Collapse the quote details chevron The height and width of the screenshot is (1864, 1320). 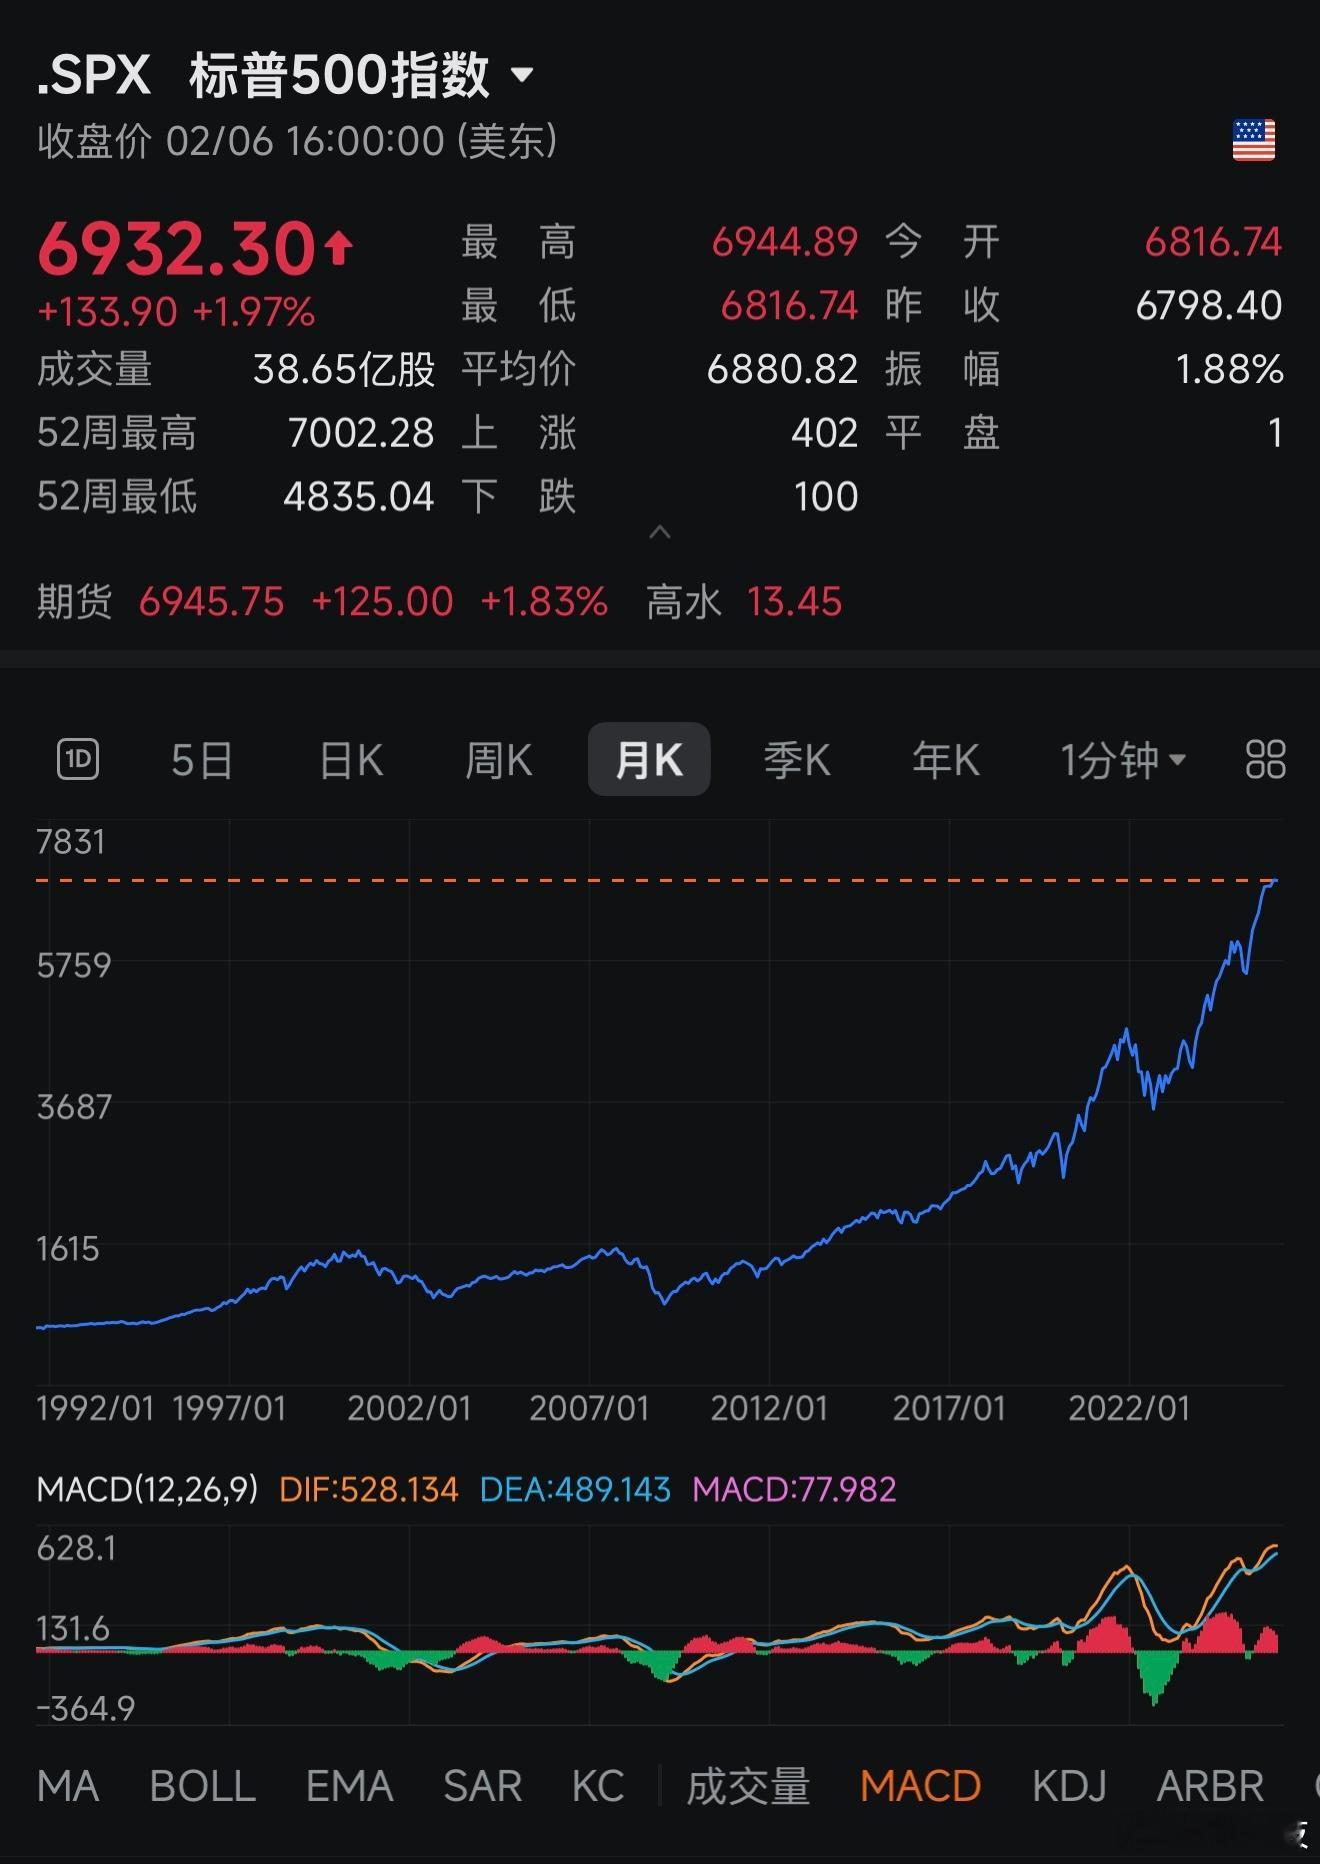tap(659, 532)
